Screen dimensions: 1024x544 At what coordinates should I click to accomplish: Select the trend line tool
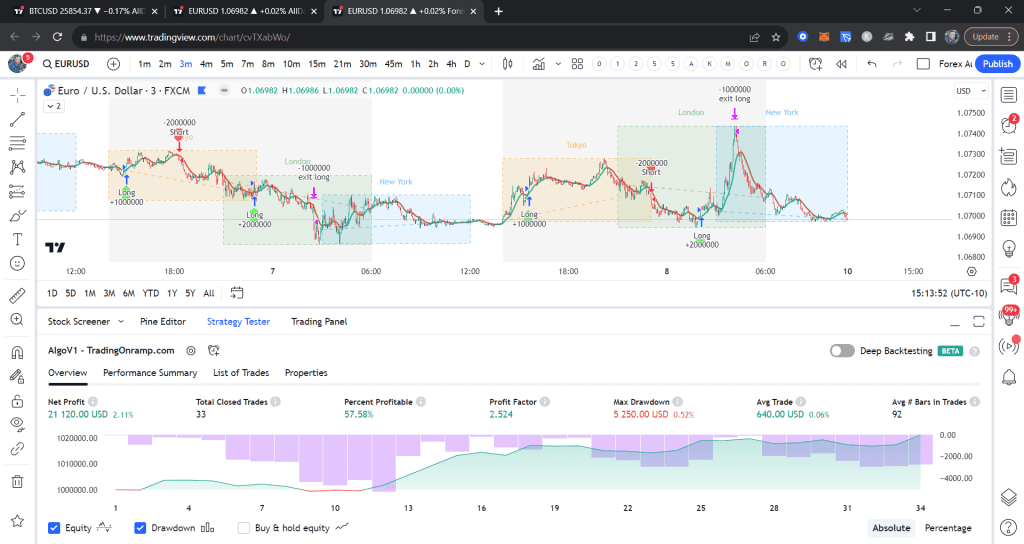coord(17,119)
